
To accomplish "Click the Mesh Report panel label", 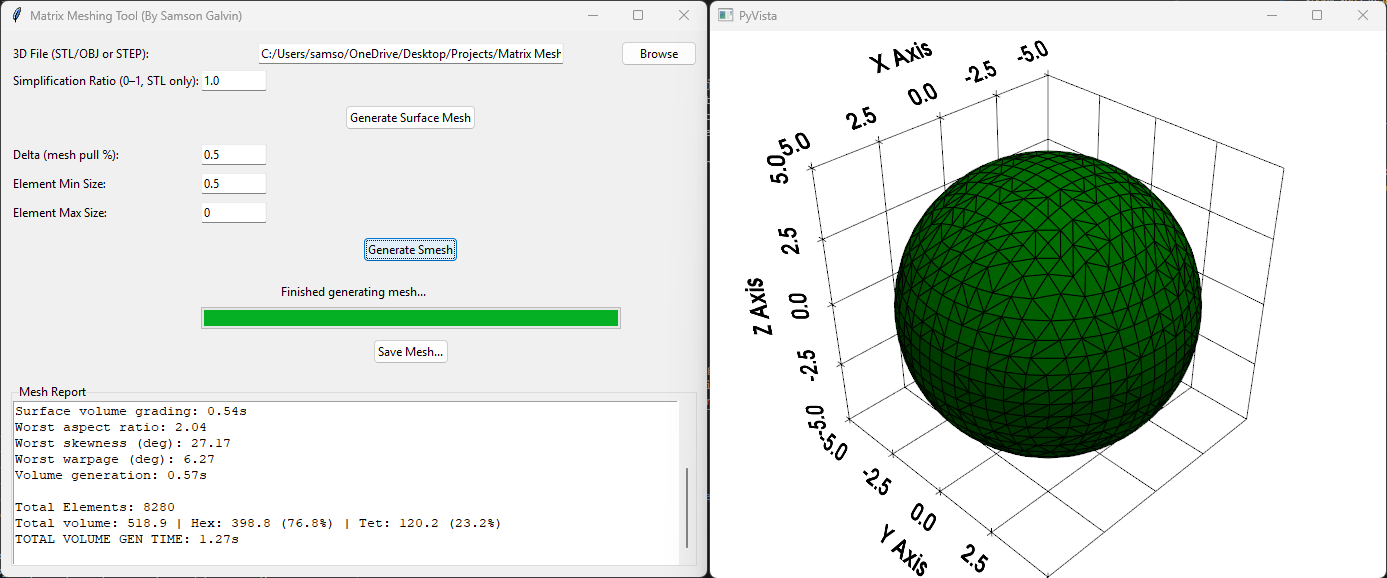I will (x=52, y=391).
